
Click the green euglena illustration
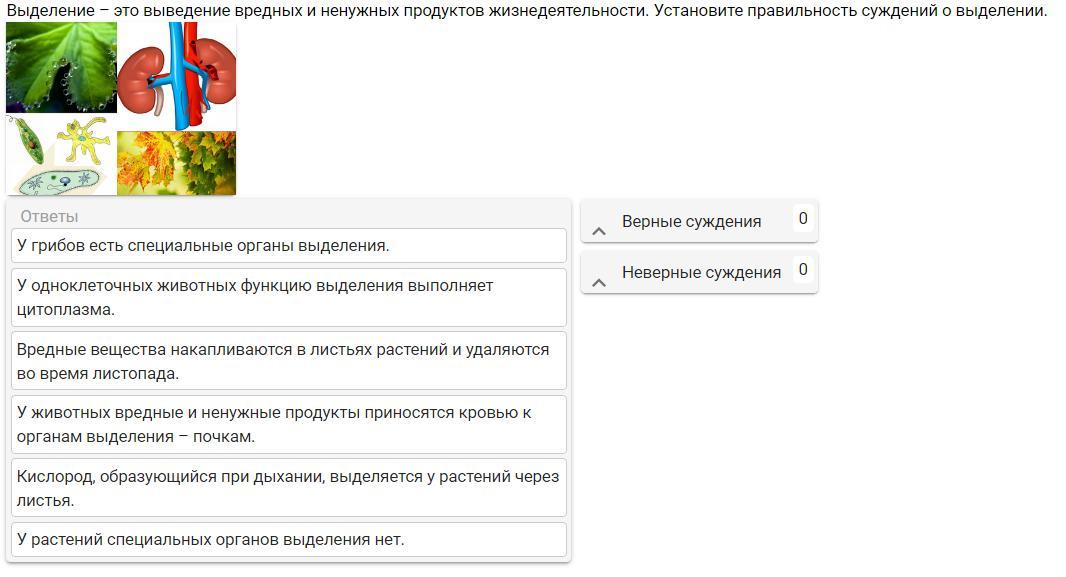coord(27,139)
